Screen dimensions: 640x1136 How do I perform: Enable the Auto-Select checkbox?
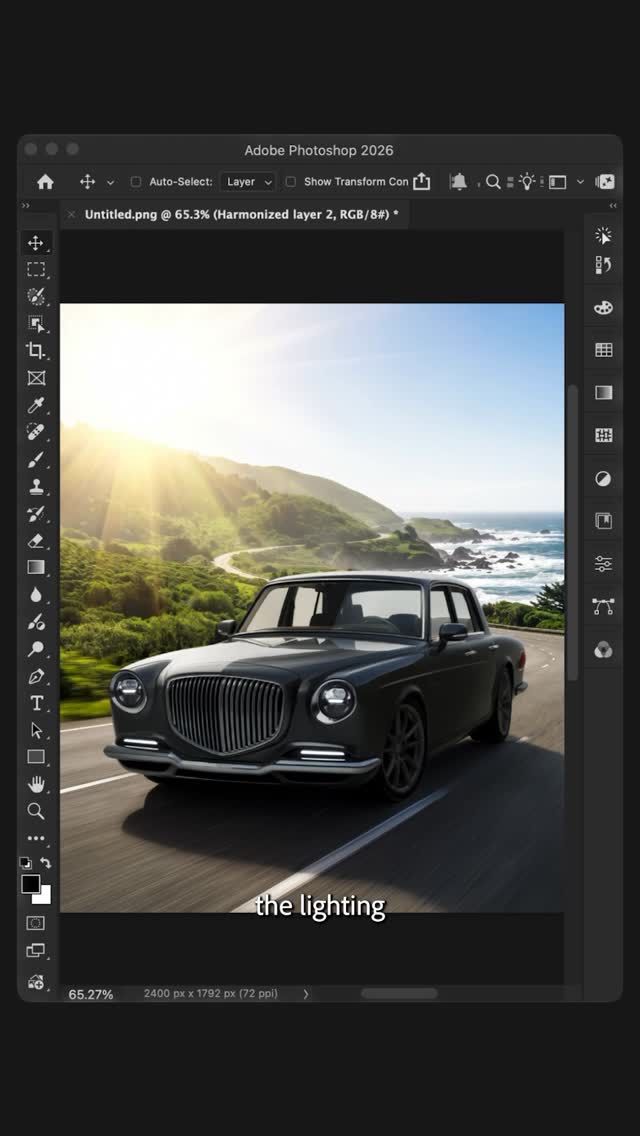coord(136,182)
